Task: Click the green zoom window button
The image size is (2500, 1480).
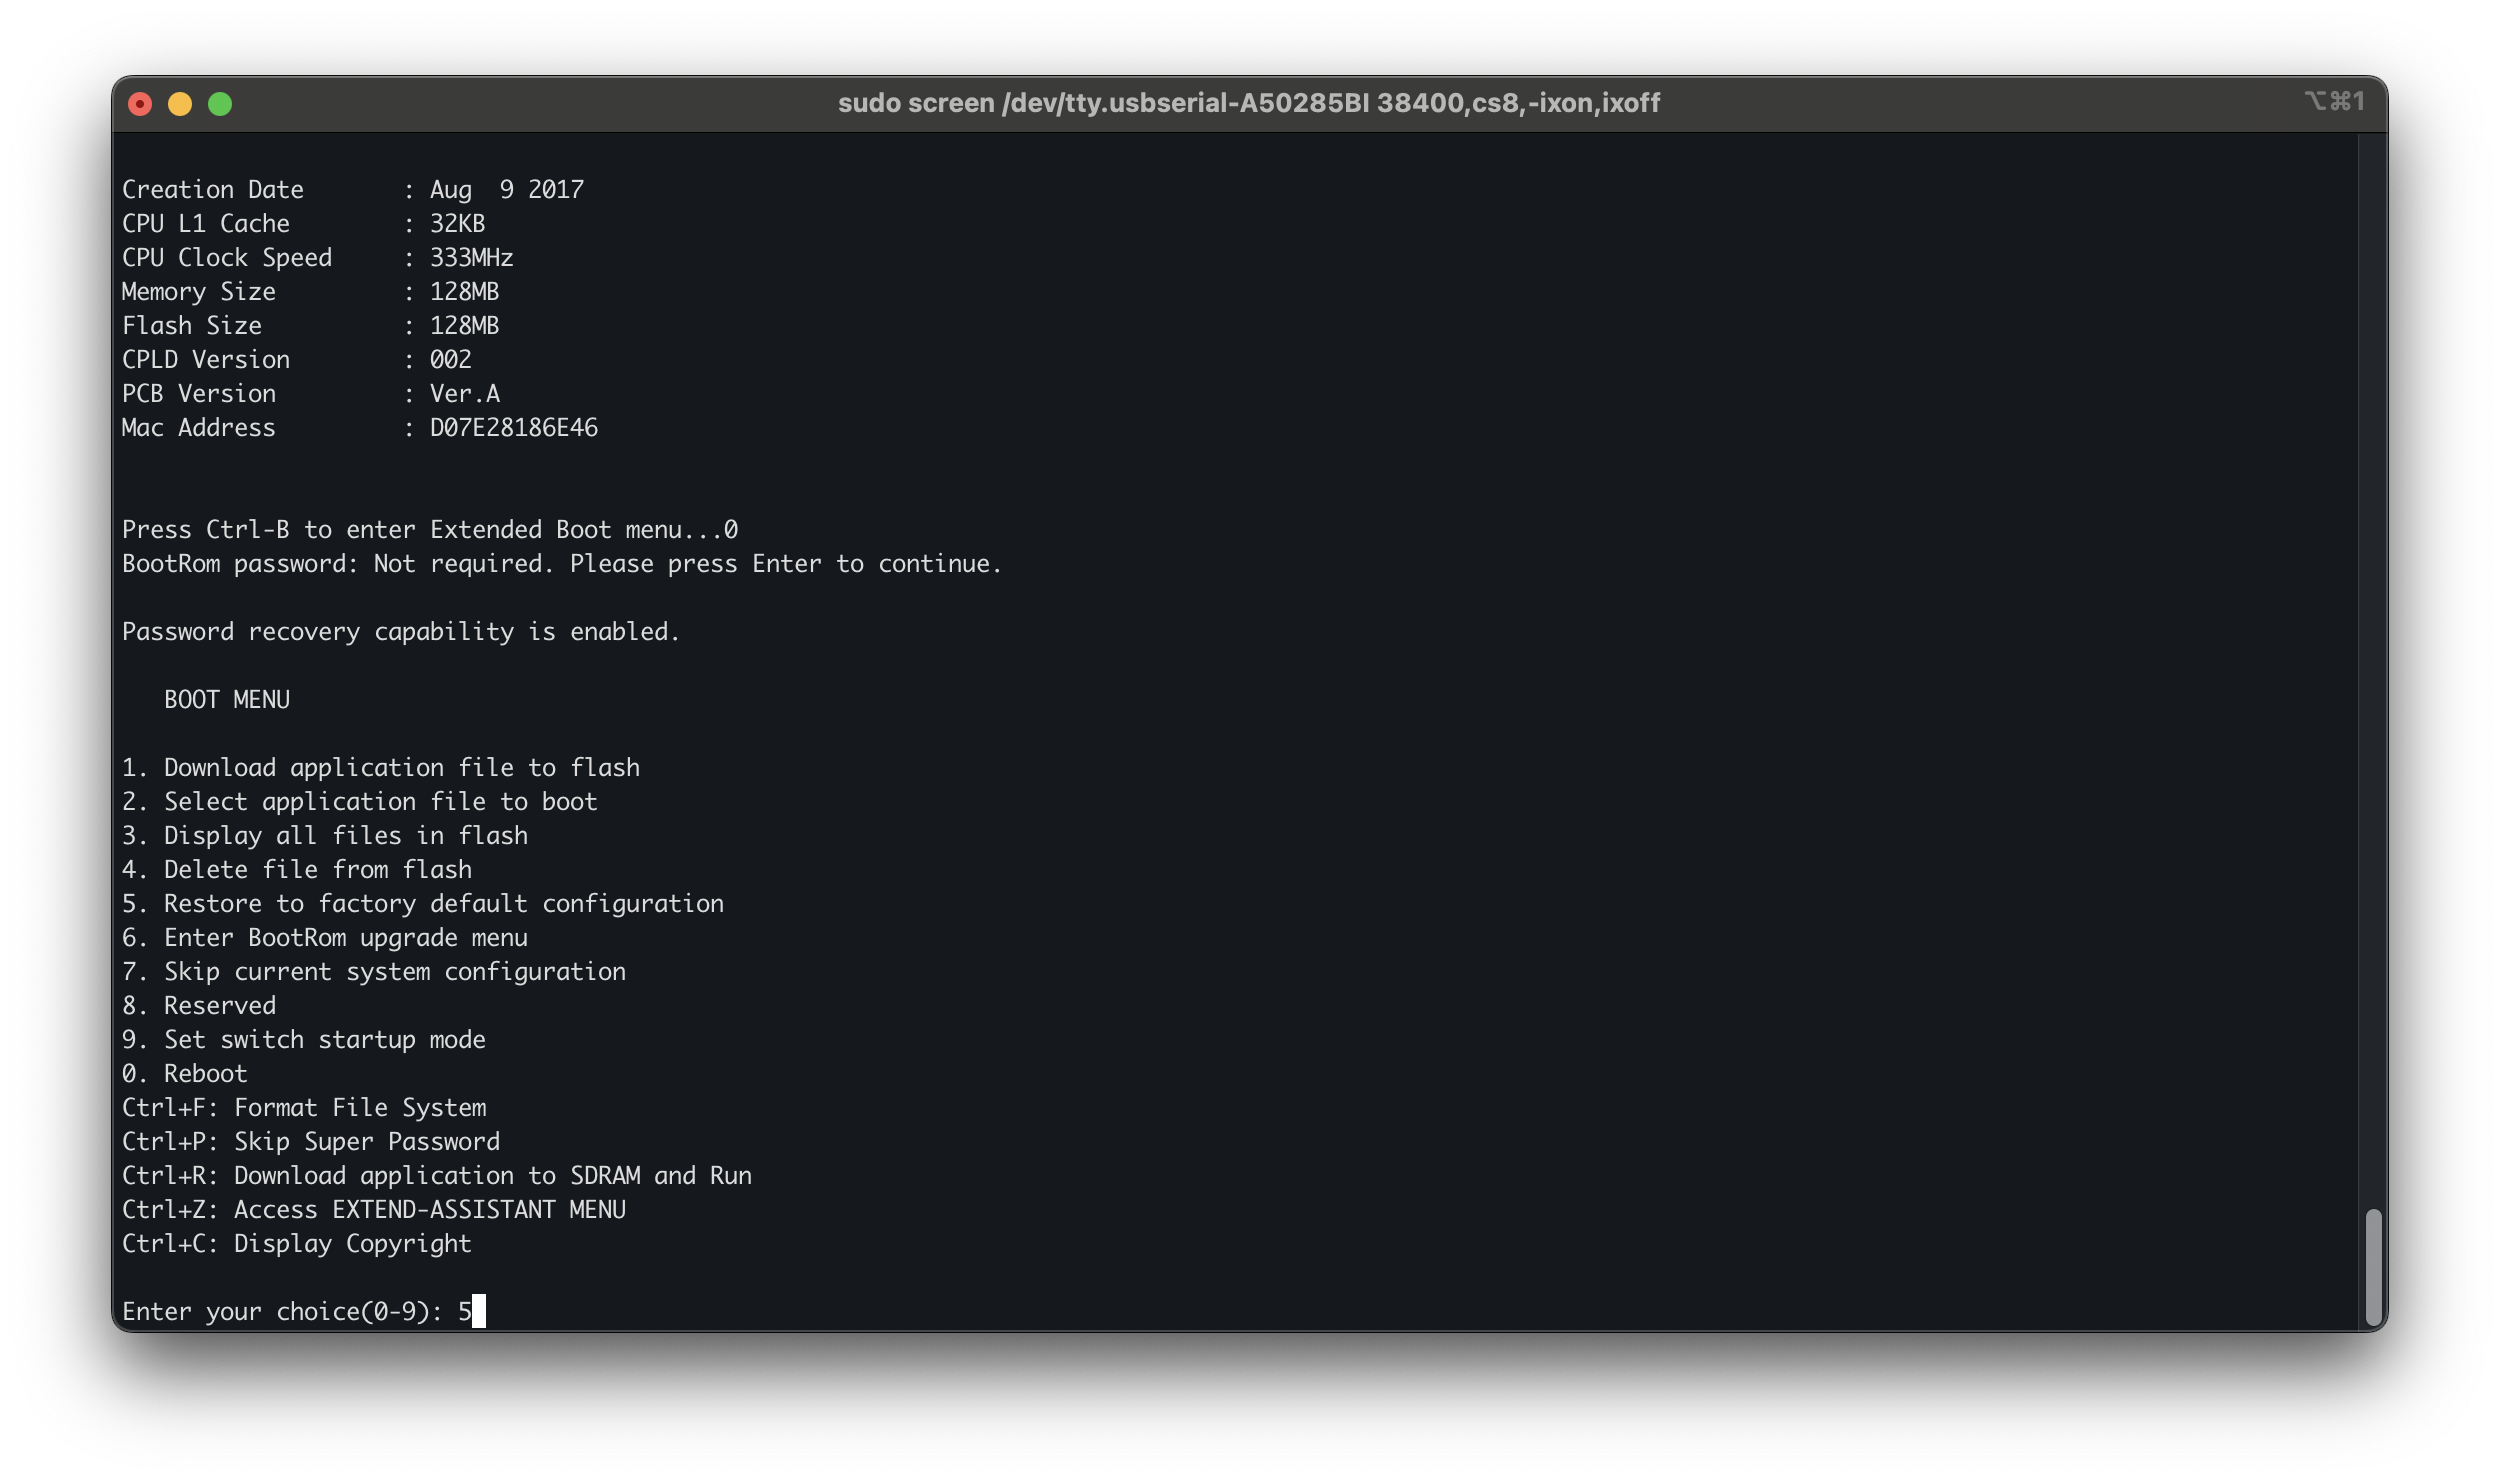Action: (x=220, y=104)
